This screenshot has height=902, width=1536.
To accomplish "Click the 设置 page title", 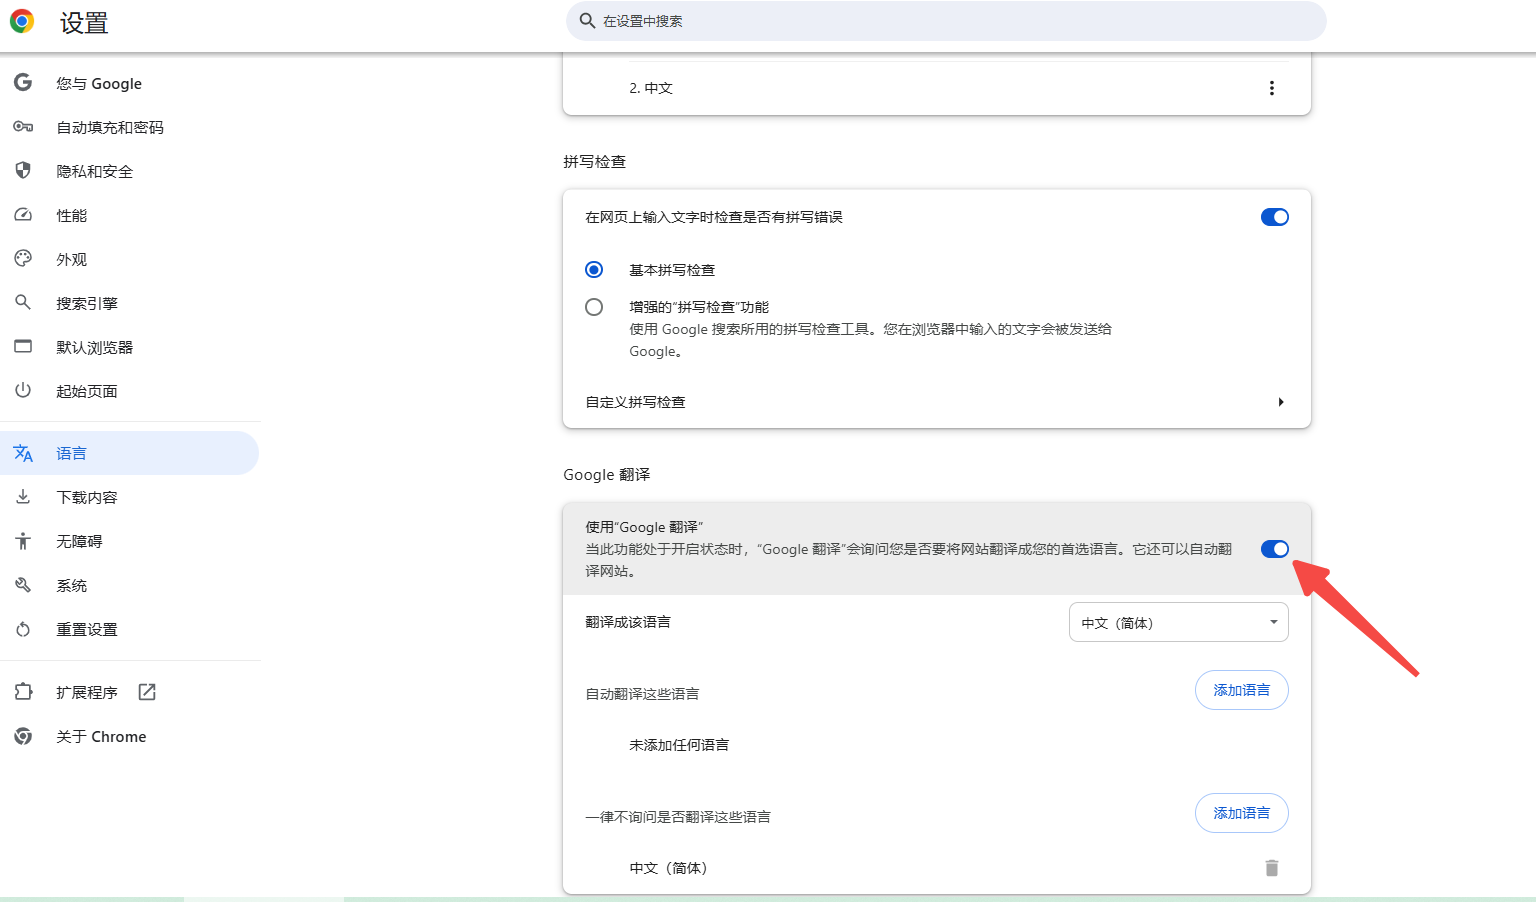I will tap(84, 22).
